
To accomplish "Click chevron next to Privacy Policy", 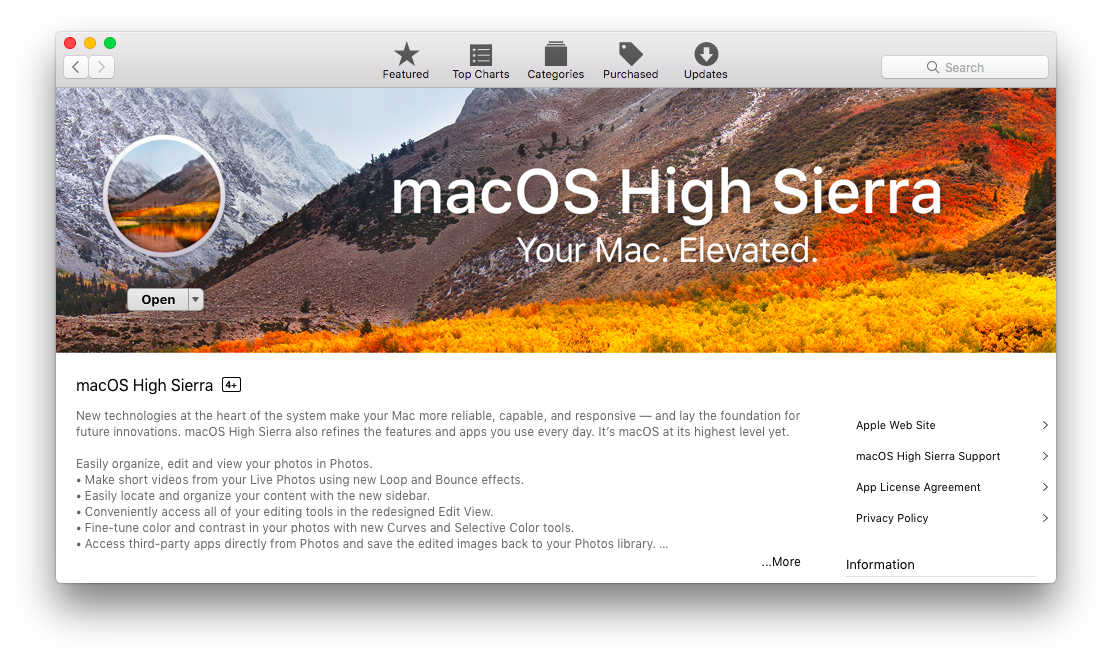I will pyautogui.click(x=1045, y=518).
